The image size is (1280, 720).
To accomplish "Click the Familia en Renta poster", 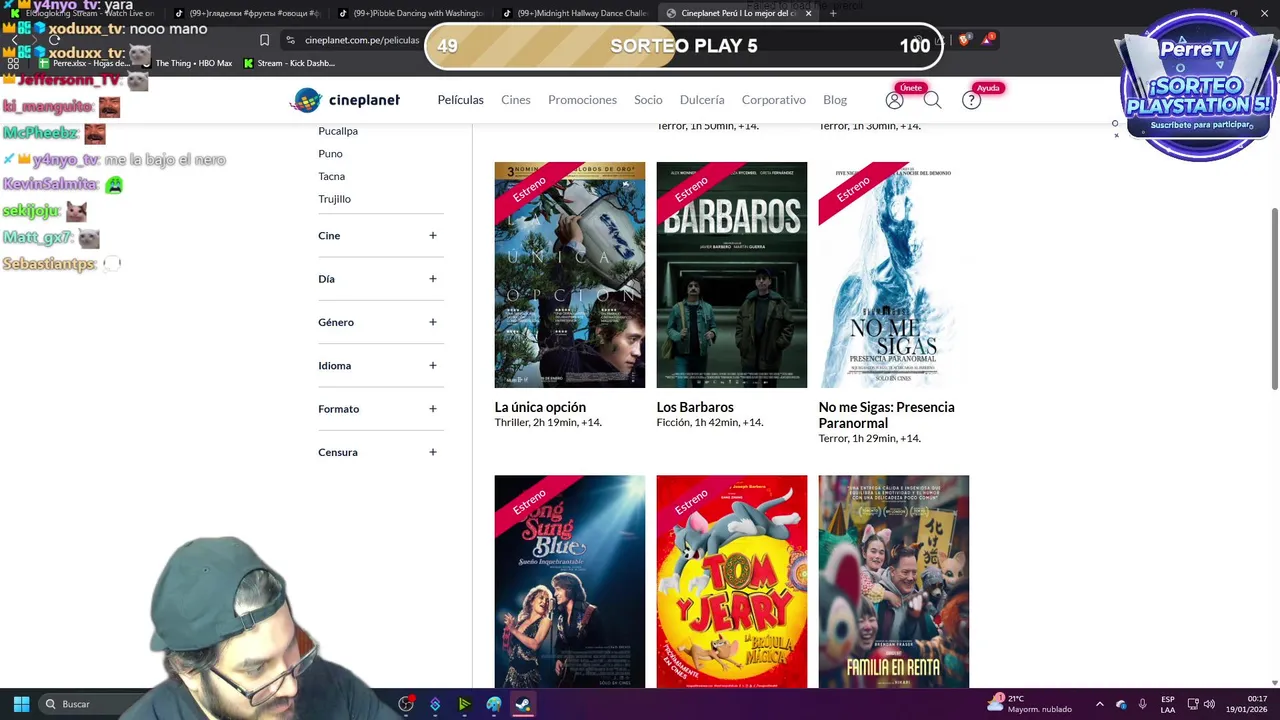I will [894, 582].
